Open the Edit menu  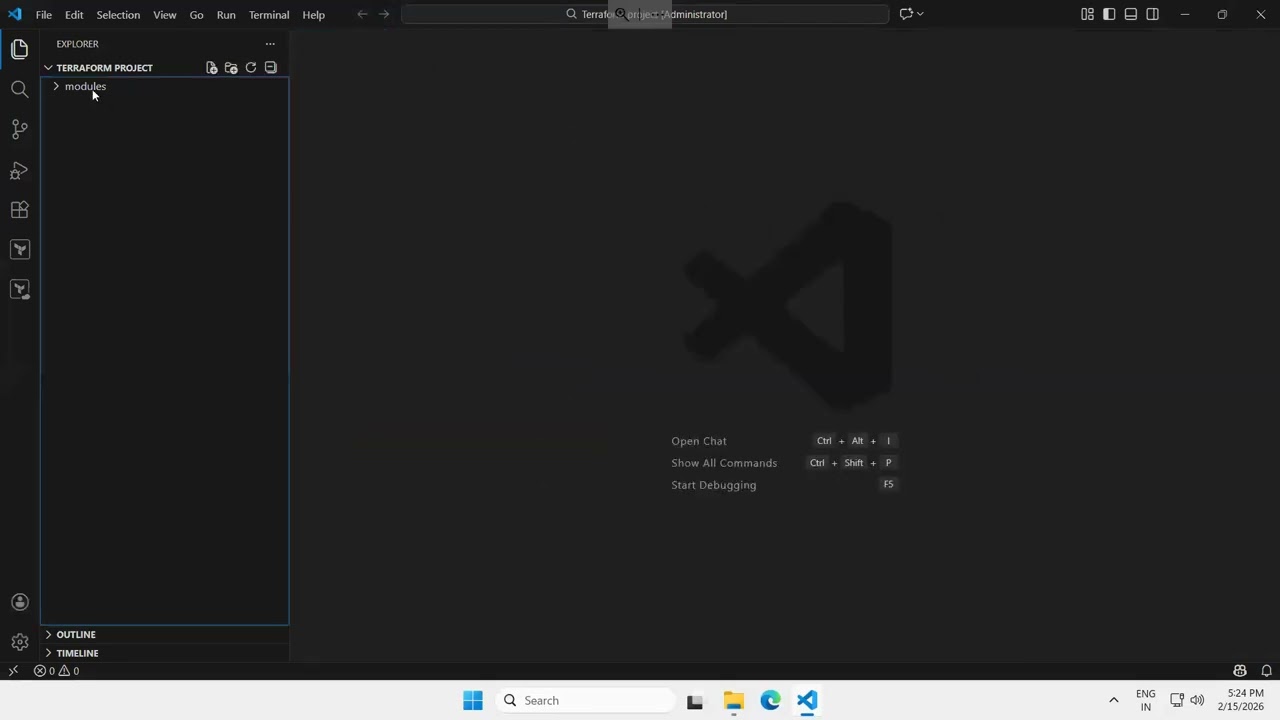(74, 15)
